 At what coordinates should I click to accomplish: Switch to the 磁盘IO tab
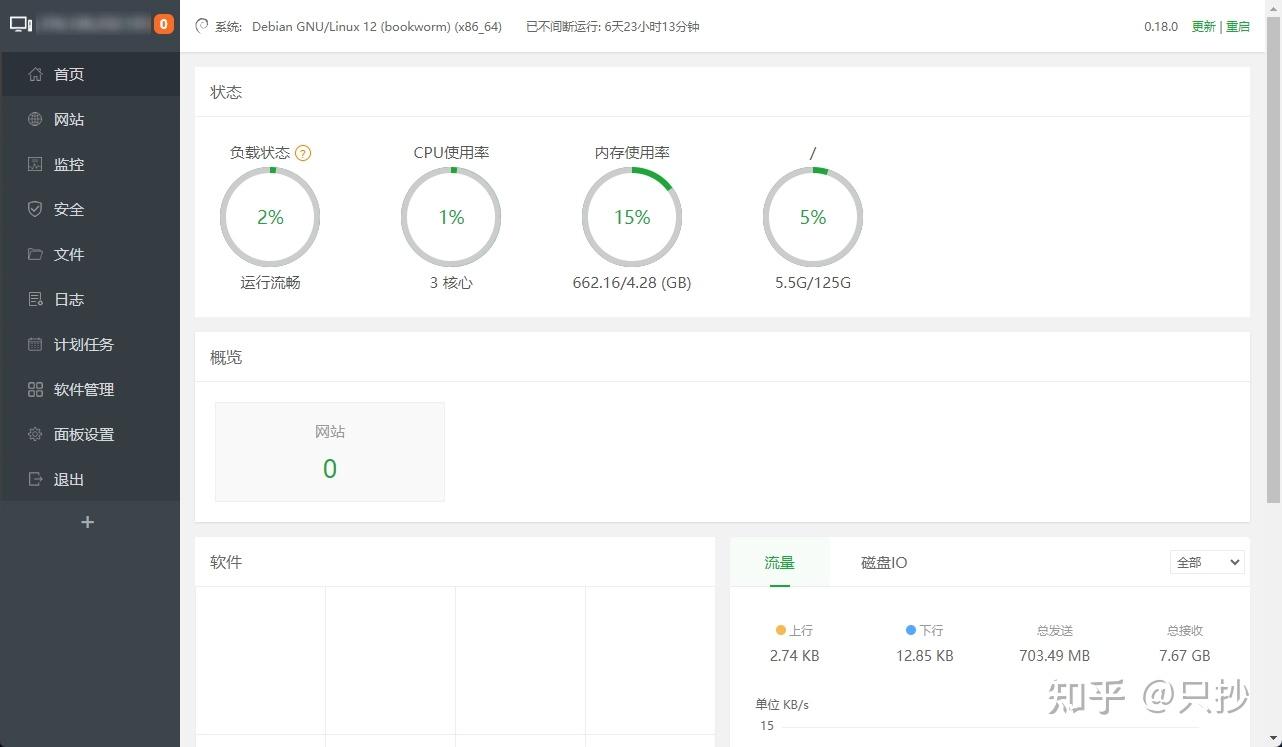[x=884, y=562]
